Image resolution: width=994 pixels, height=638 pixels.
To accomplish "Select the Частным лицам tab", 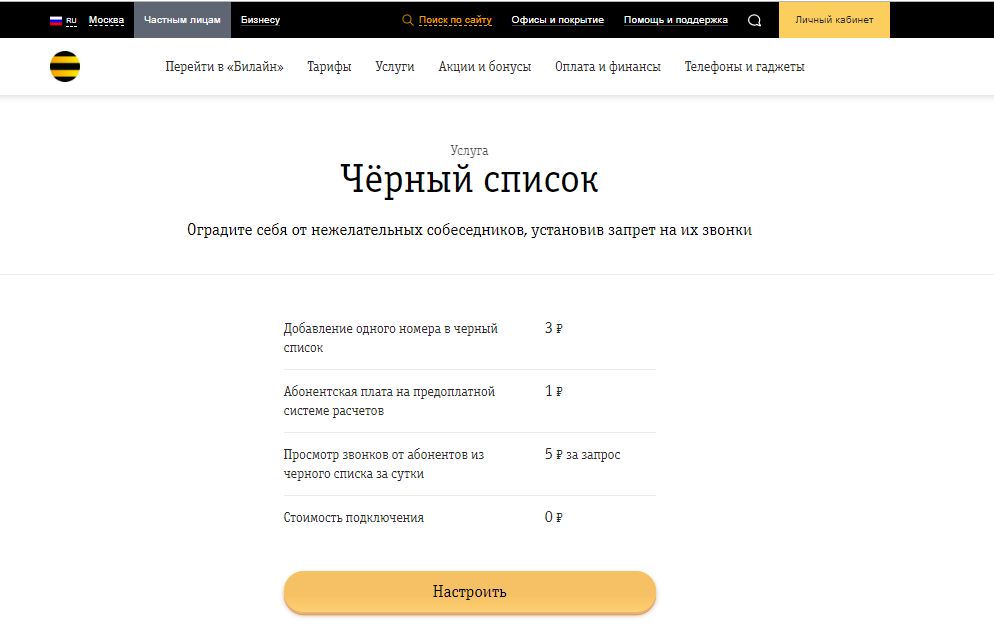I will coord(183,20).
